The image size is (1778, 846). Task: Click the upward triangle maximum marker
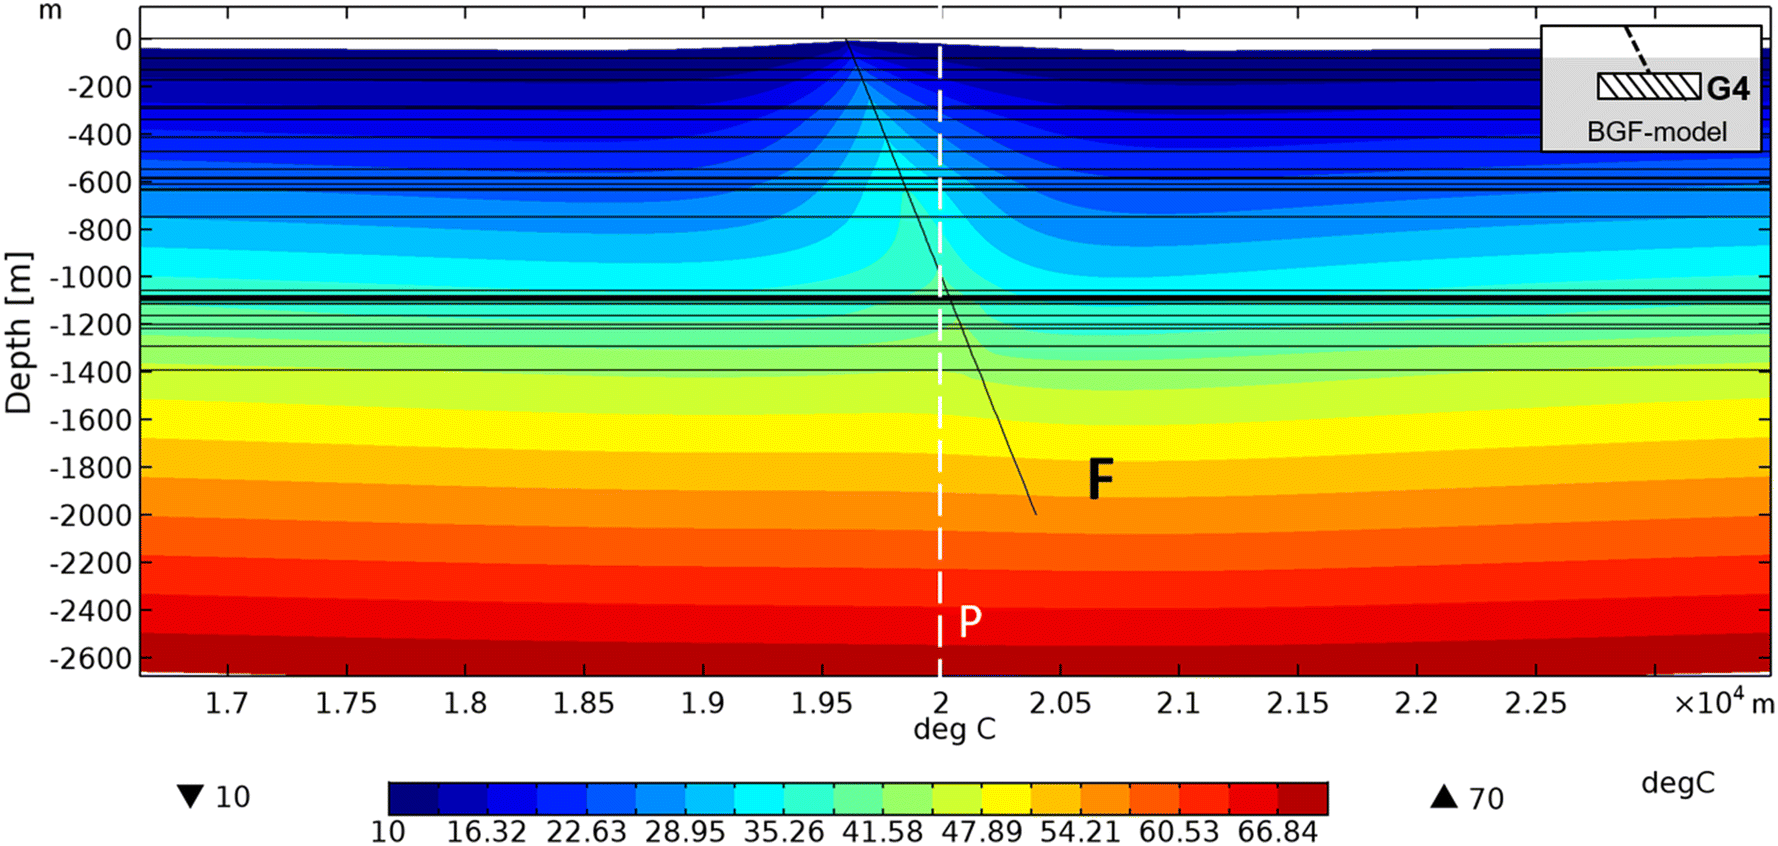pyautogui.click(x=1443, y=797)
